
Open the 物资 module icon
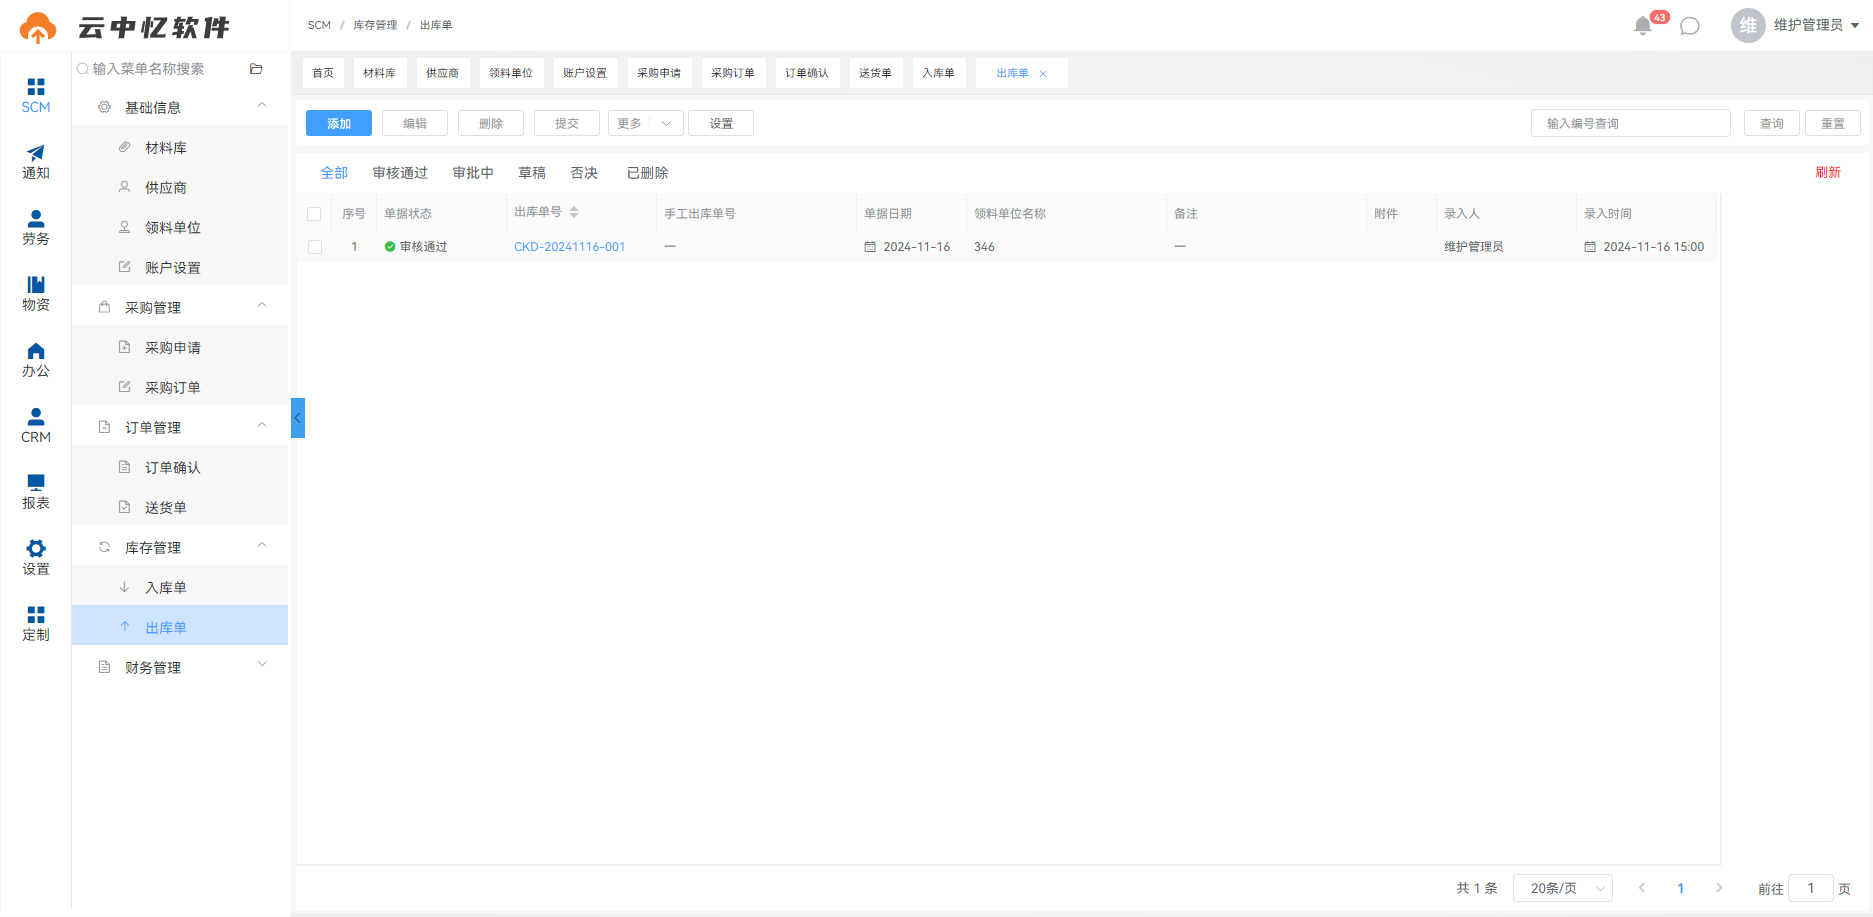[x=36, y=294]
